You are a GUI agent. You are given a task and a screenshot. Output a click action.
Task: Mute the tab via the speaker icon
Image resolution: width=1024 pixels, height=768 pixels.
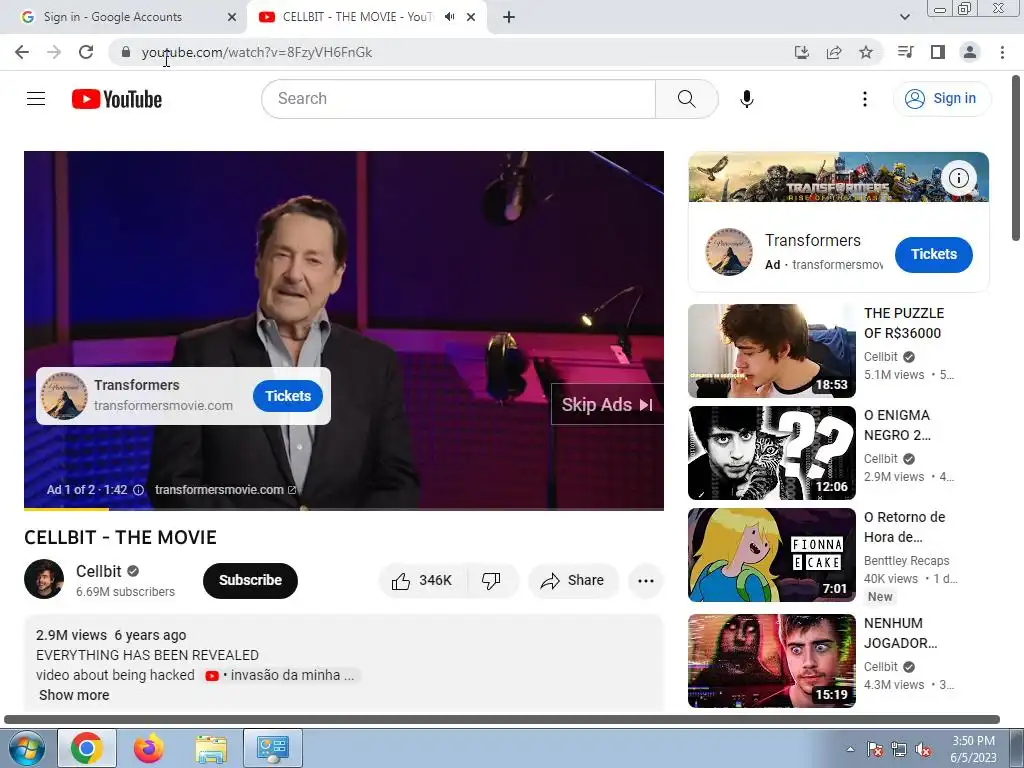[x=449, y=17]
